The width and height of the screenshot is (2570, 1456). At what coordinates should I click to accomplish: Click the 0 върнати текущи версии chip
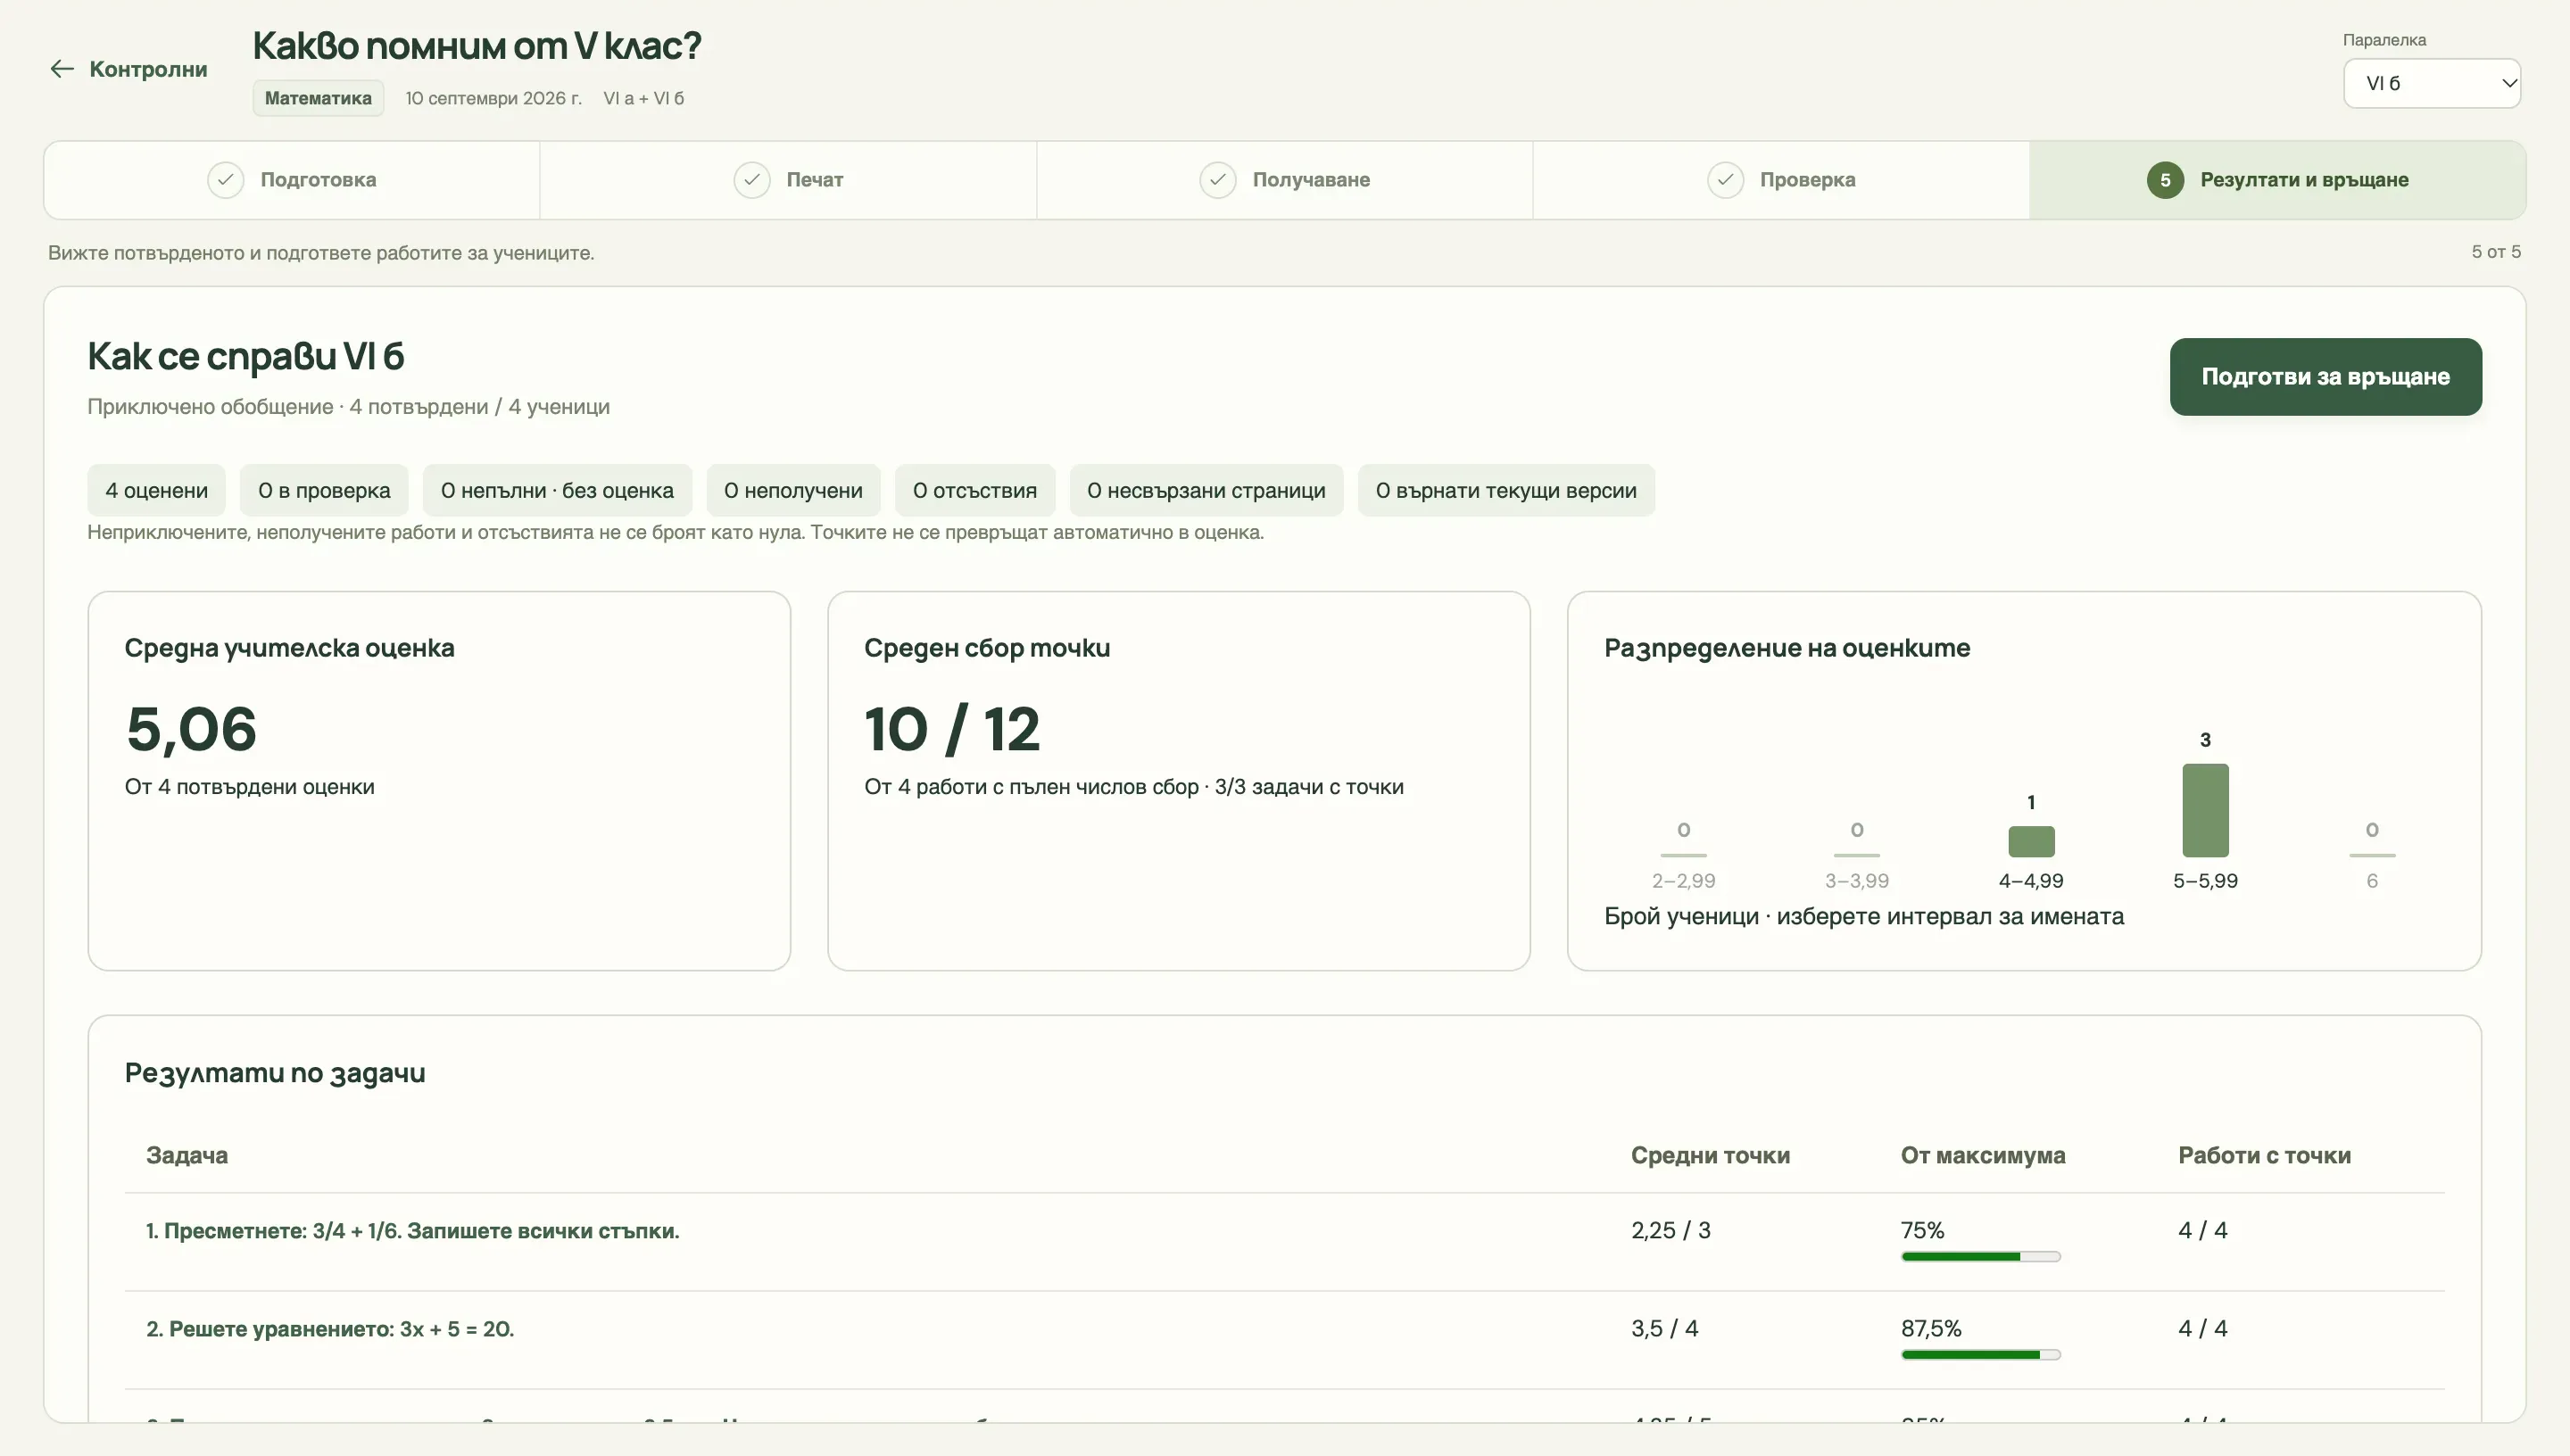pyautogui.click(x=1506, y=491)
